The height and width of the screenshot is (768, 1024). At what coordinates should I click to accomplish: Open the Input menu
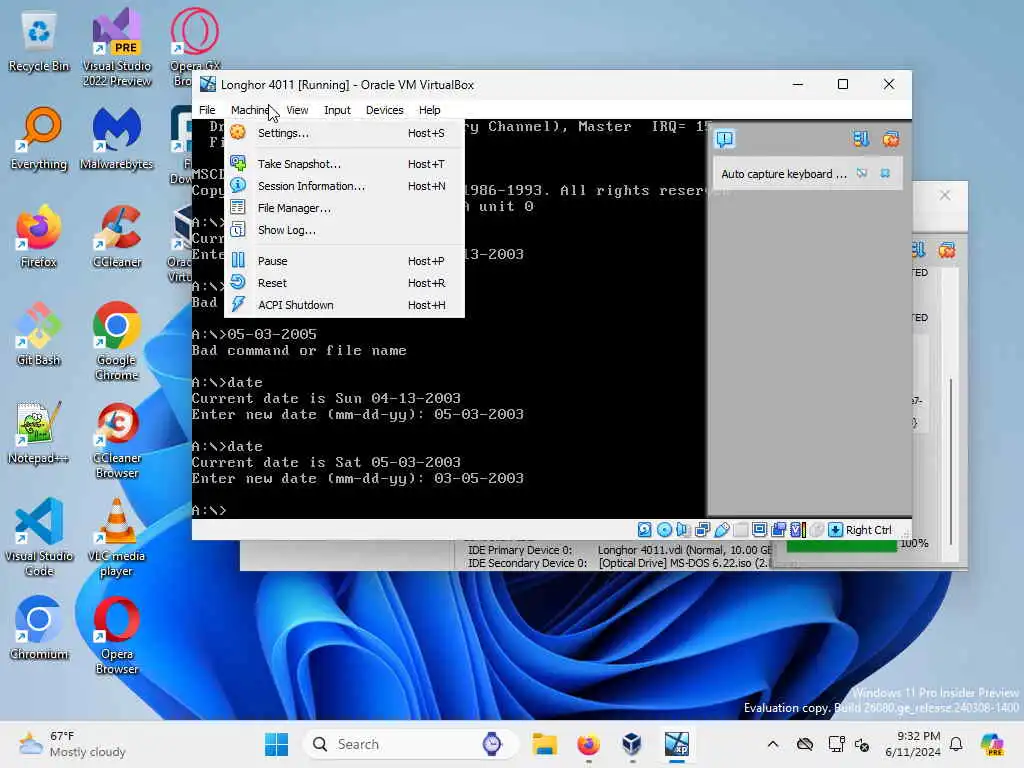337,110
